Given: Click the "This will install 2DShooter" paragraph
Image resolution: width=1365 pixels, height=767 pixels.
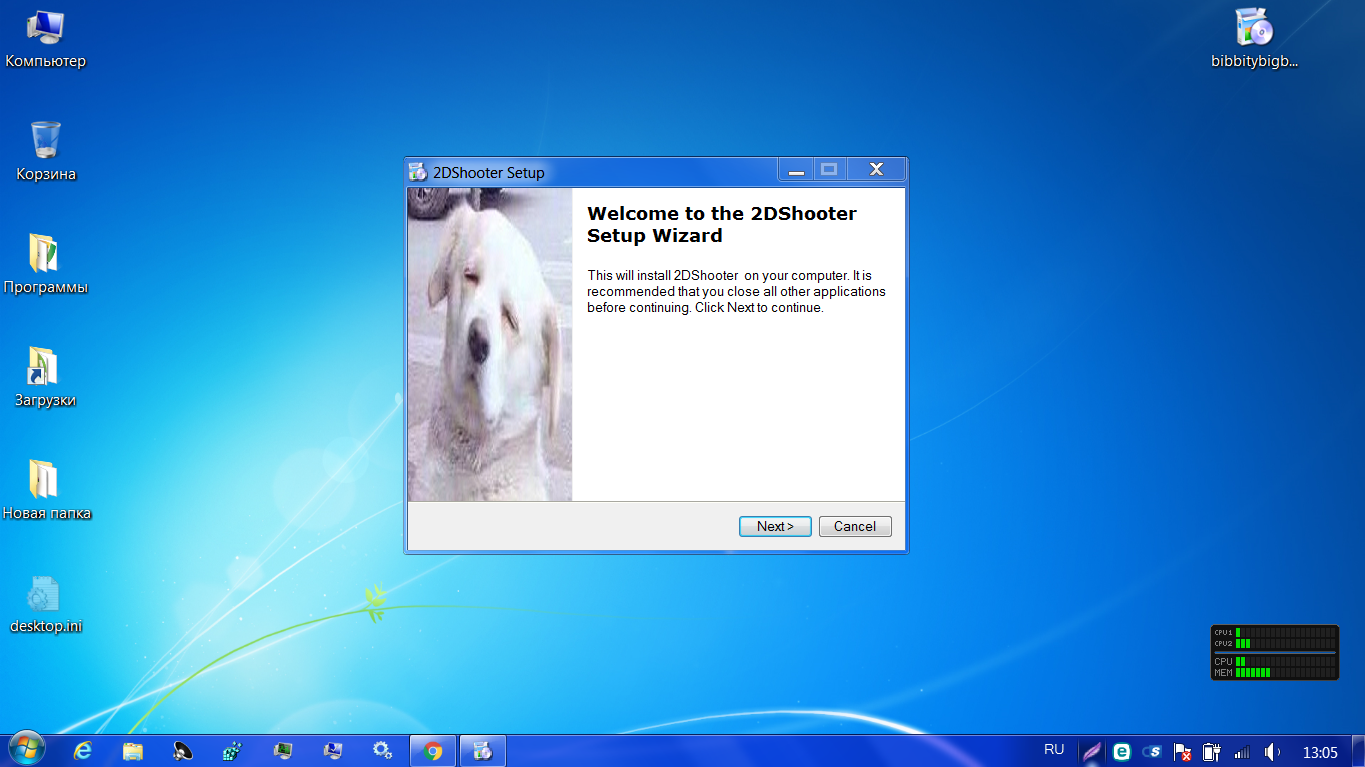Looking at the screenshot, I should pyautogui.click(x=736, y=291).
